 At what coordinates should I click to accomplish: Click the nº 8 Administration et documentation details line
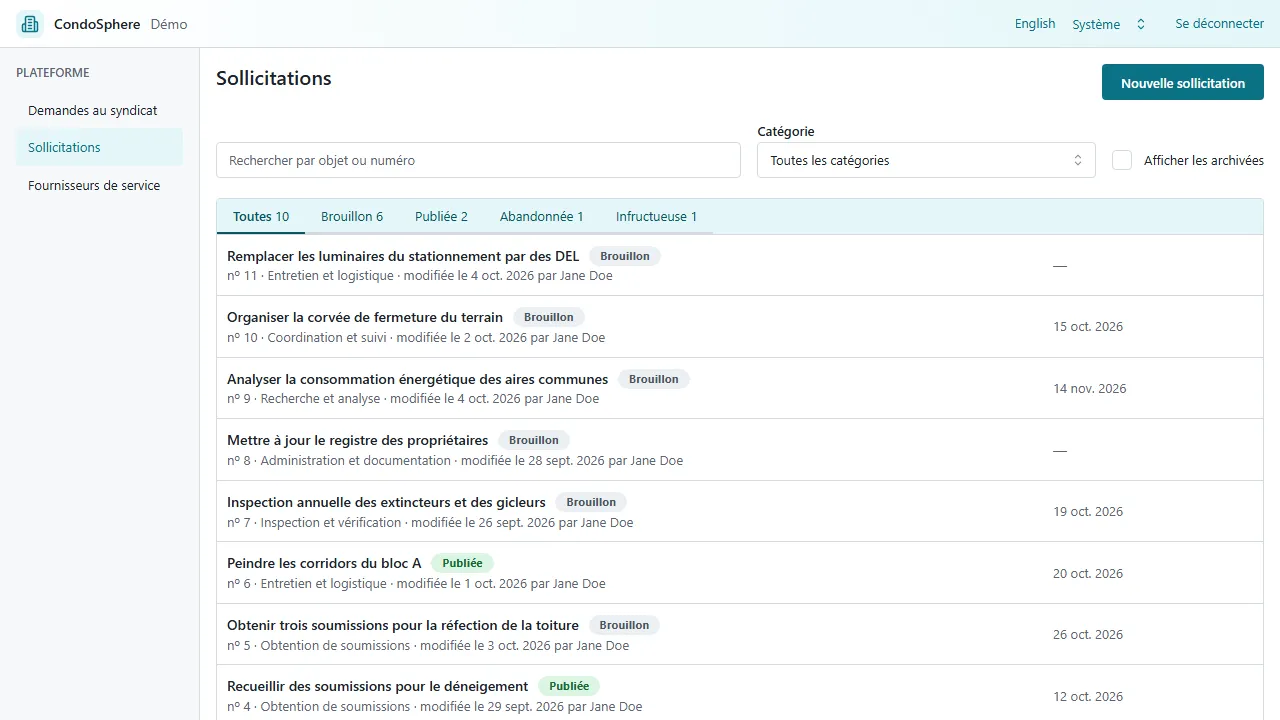click(x=455, y=461)
